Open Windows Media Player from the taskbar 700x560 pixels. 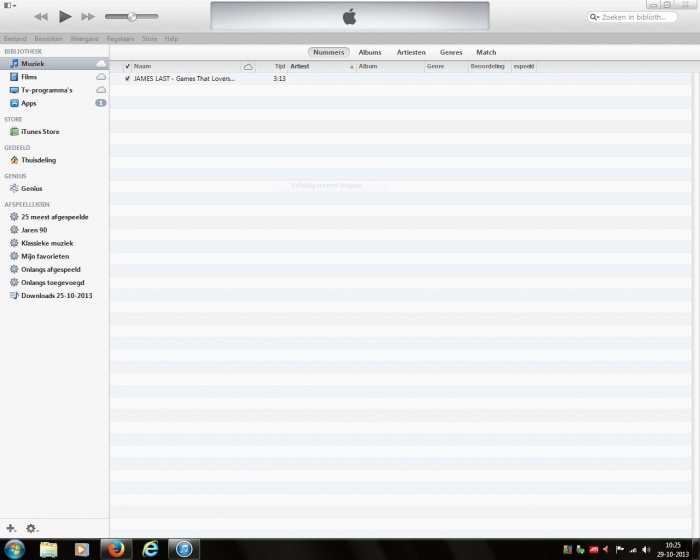click(82, 549)
